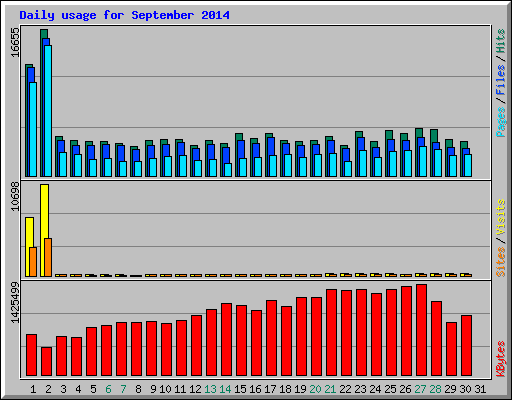This screenshot has height=400, width=512.
Task: Click green weekend day label 28
Action: tap(435, 389)
